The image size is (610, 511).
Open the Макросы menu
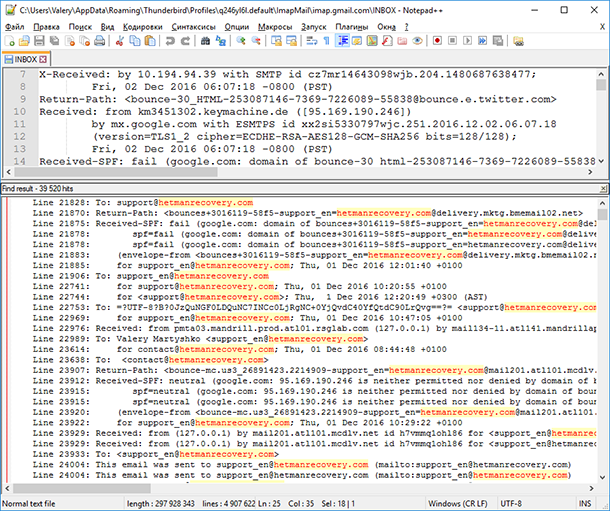coord(275,27)
